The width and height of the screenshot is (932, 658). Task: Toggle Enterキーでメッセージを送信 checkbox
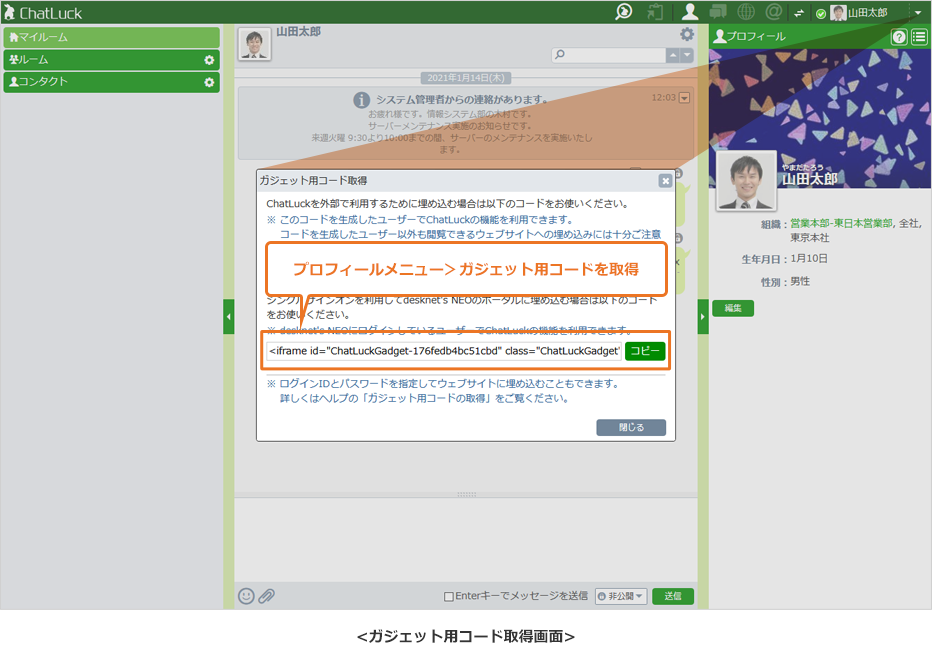click(449, 596)
